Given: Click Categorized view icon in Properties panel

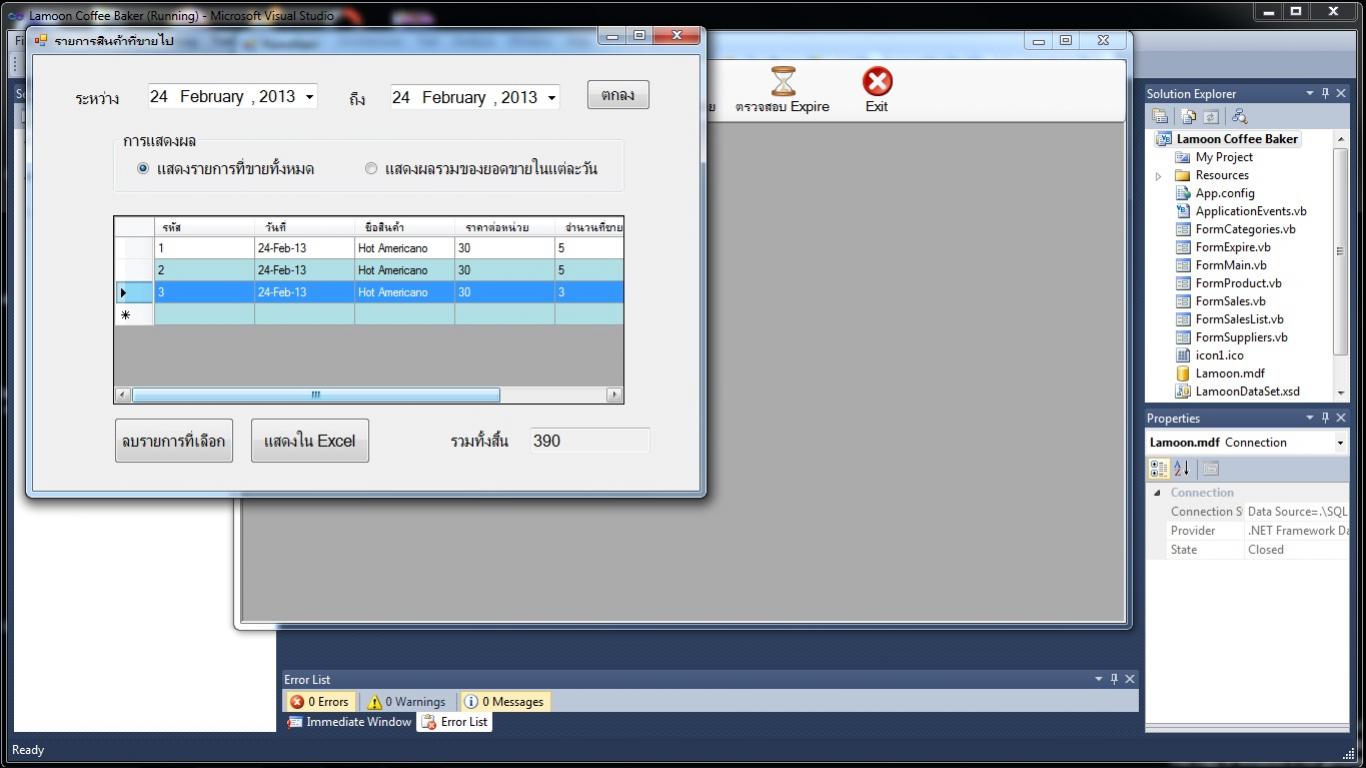Looking at the screenshot, I should (1159, 468).
